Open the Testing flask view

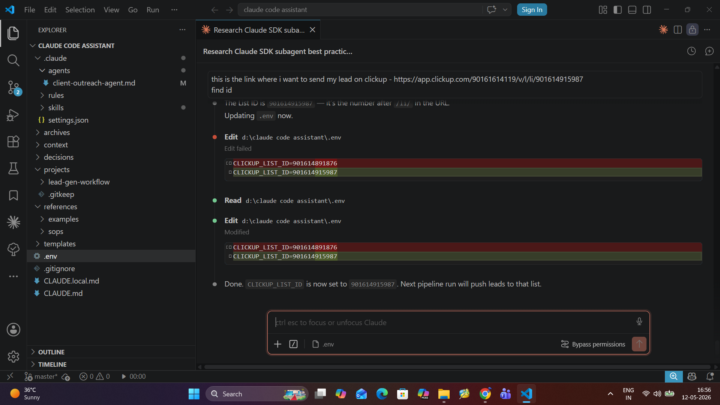coord(13,169)
